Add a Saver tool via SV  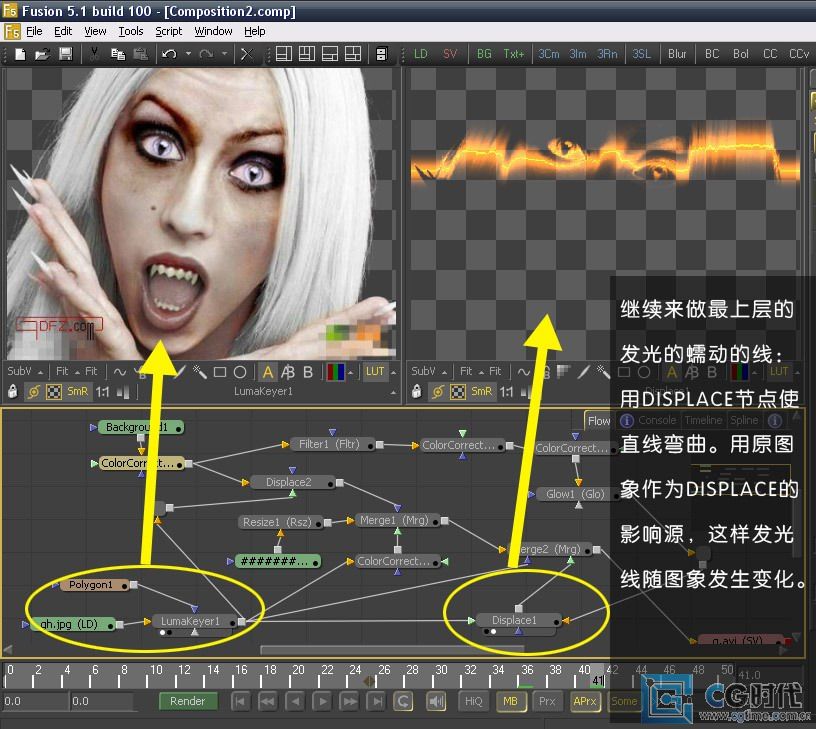tap(450, 54)
